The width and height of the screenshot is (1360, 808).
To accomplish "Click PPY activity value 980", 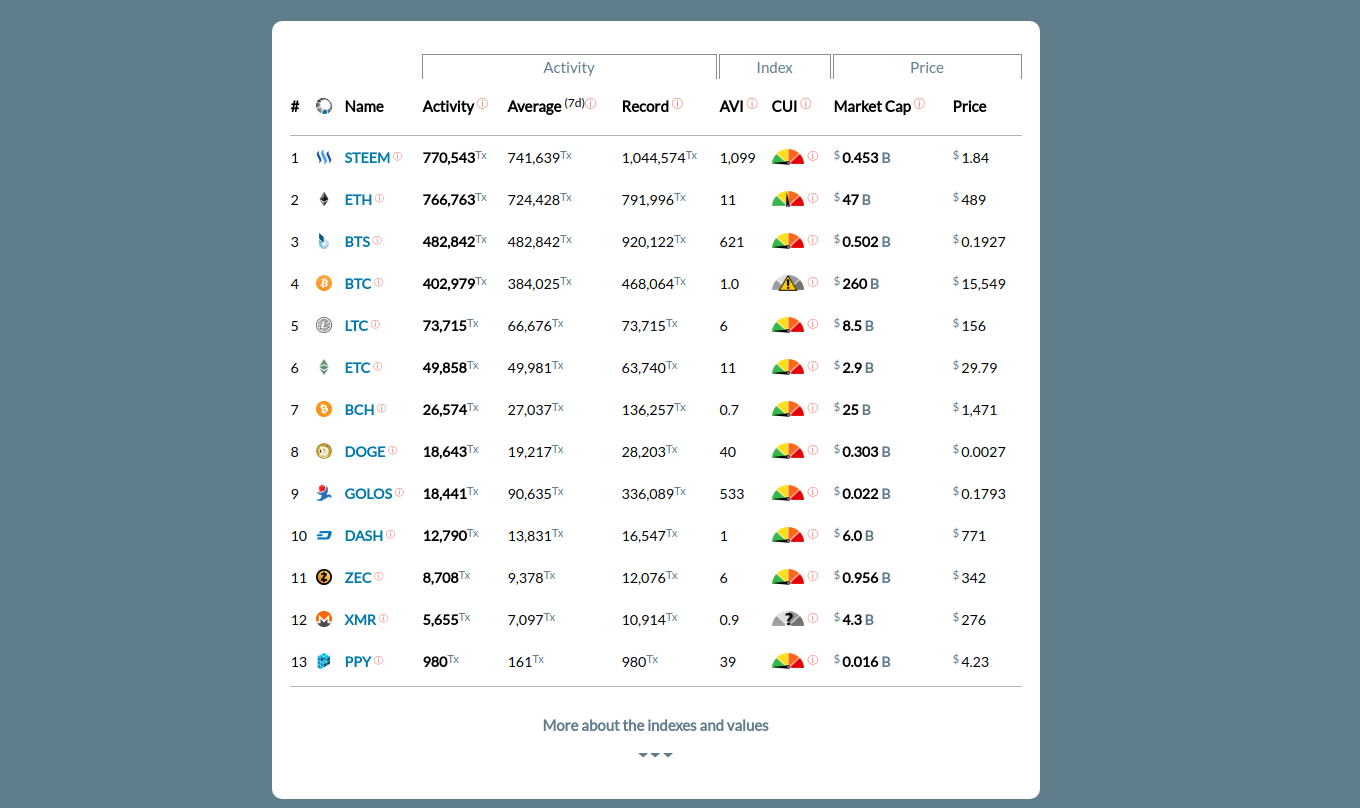I will coord(435,662).
